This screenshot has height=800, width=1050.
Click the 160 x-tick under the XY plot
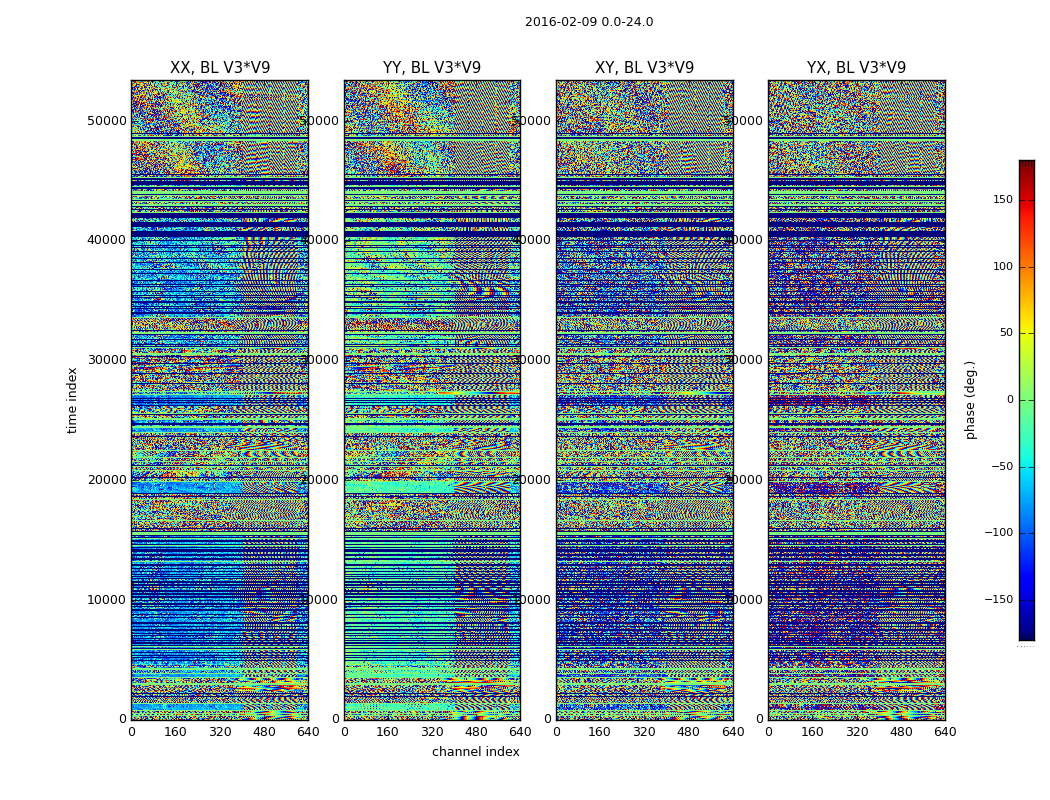[x=599, y=732]
